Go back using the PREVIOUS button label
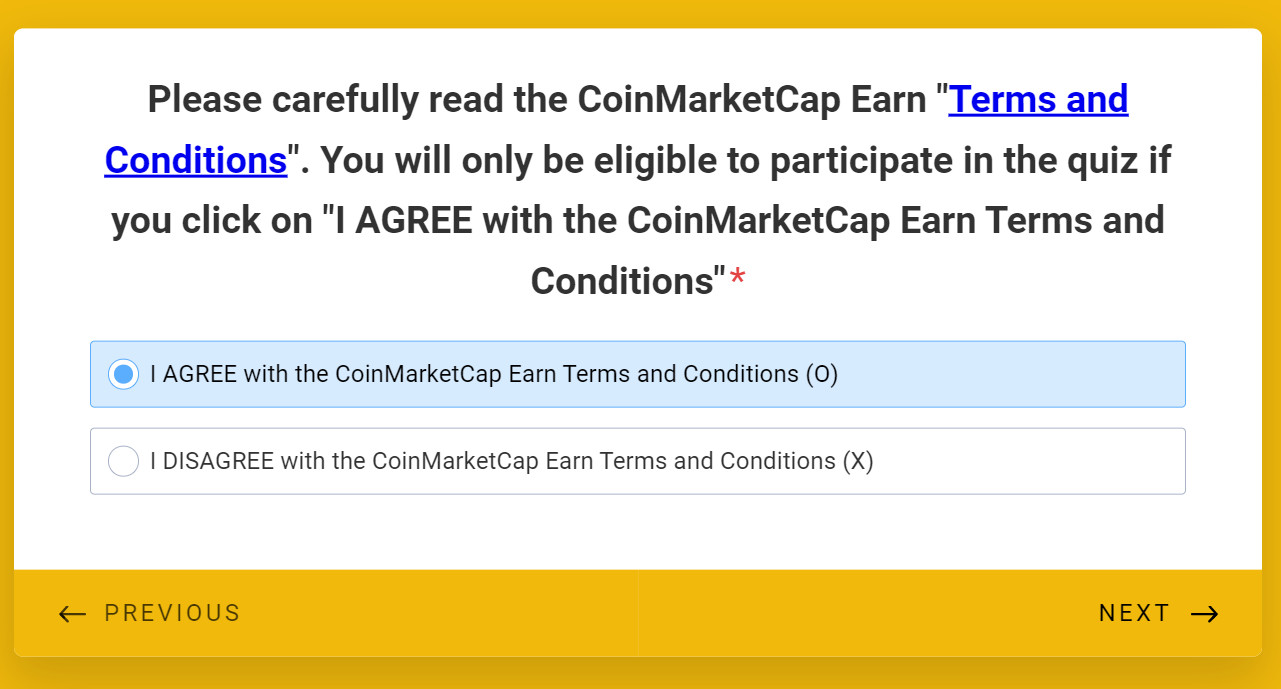The width and height of the screenshot is (1281, 689). 172,613
